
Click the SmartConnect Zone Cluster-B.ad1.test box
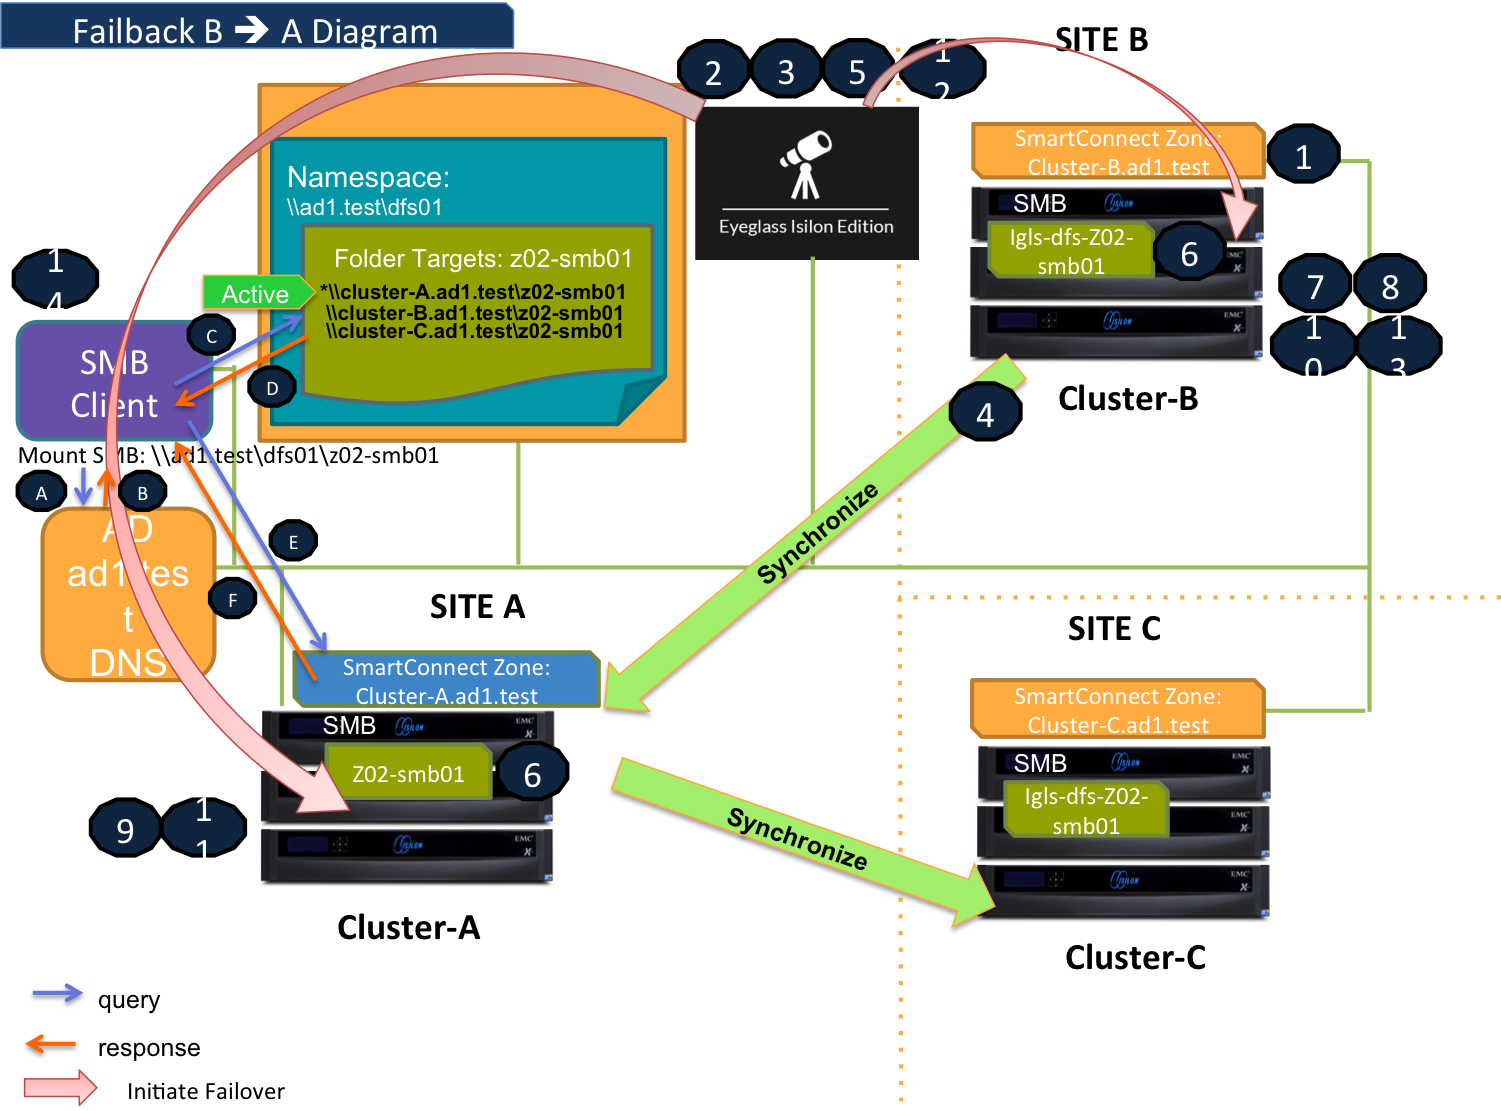pos(1118,151)
